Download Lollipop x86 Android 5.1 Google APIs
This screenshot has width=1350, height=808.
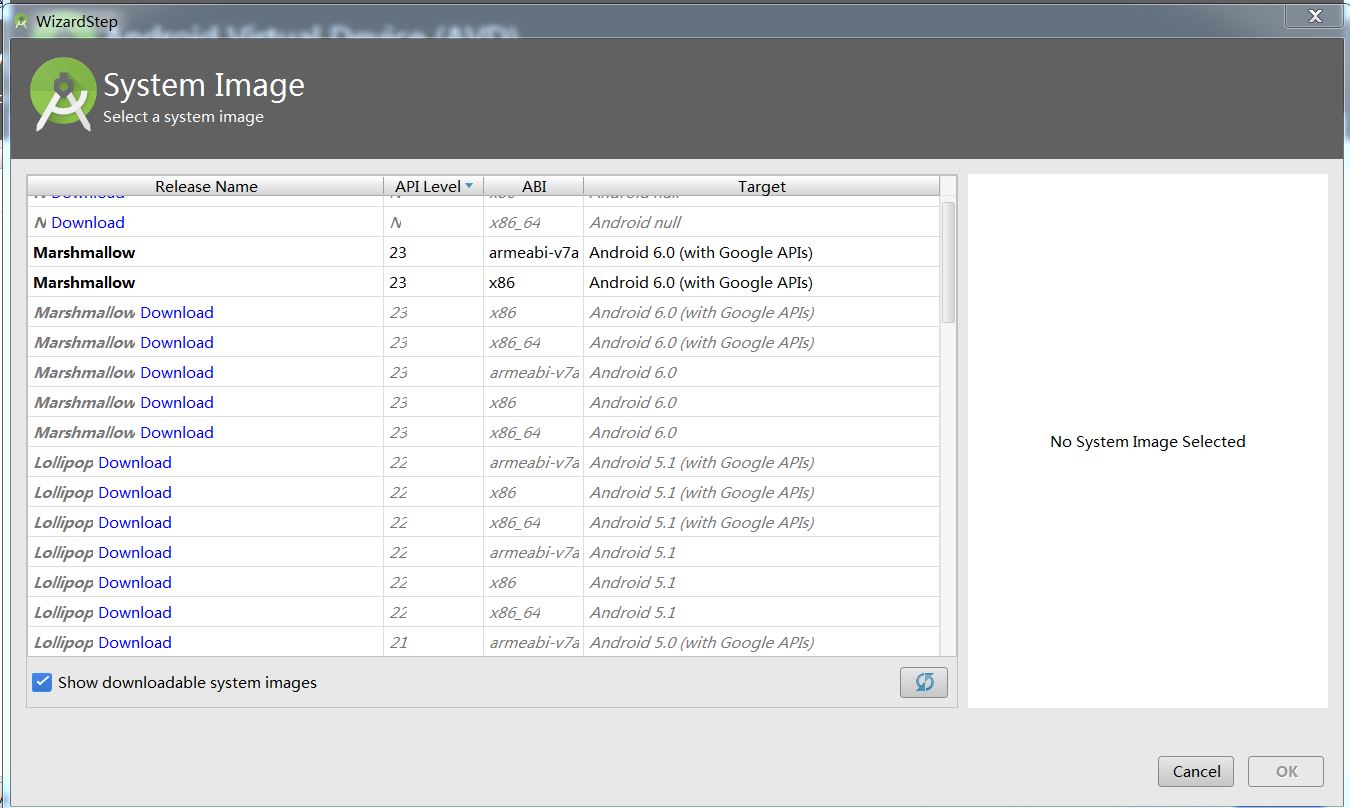point(135,492)
